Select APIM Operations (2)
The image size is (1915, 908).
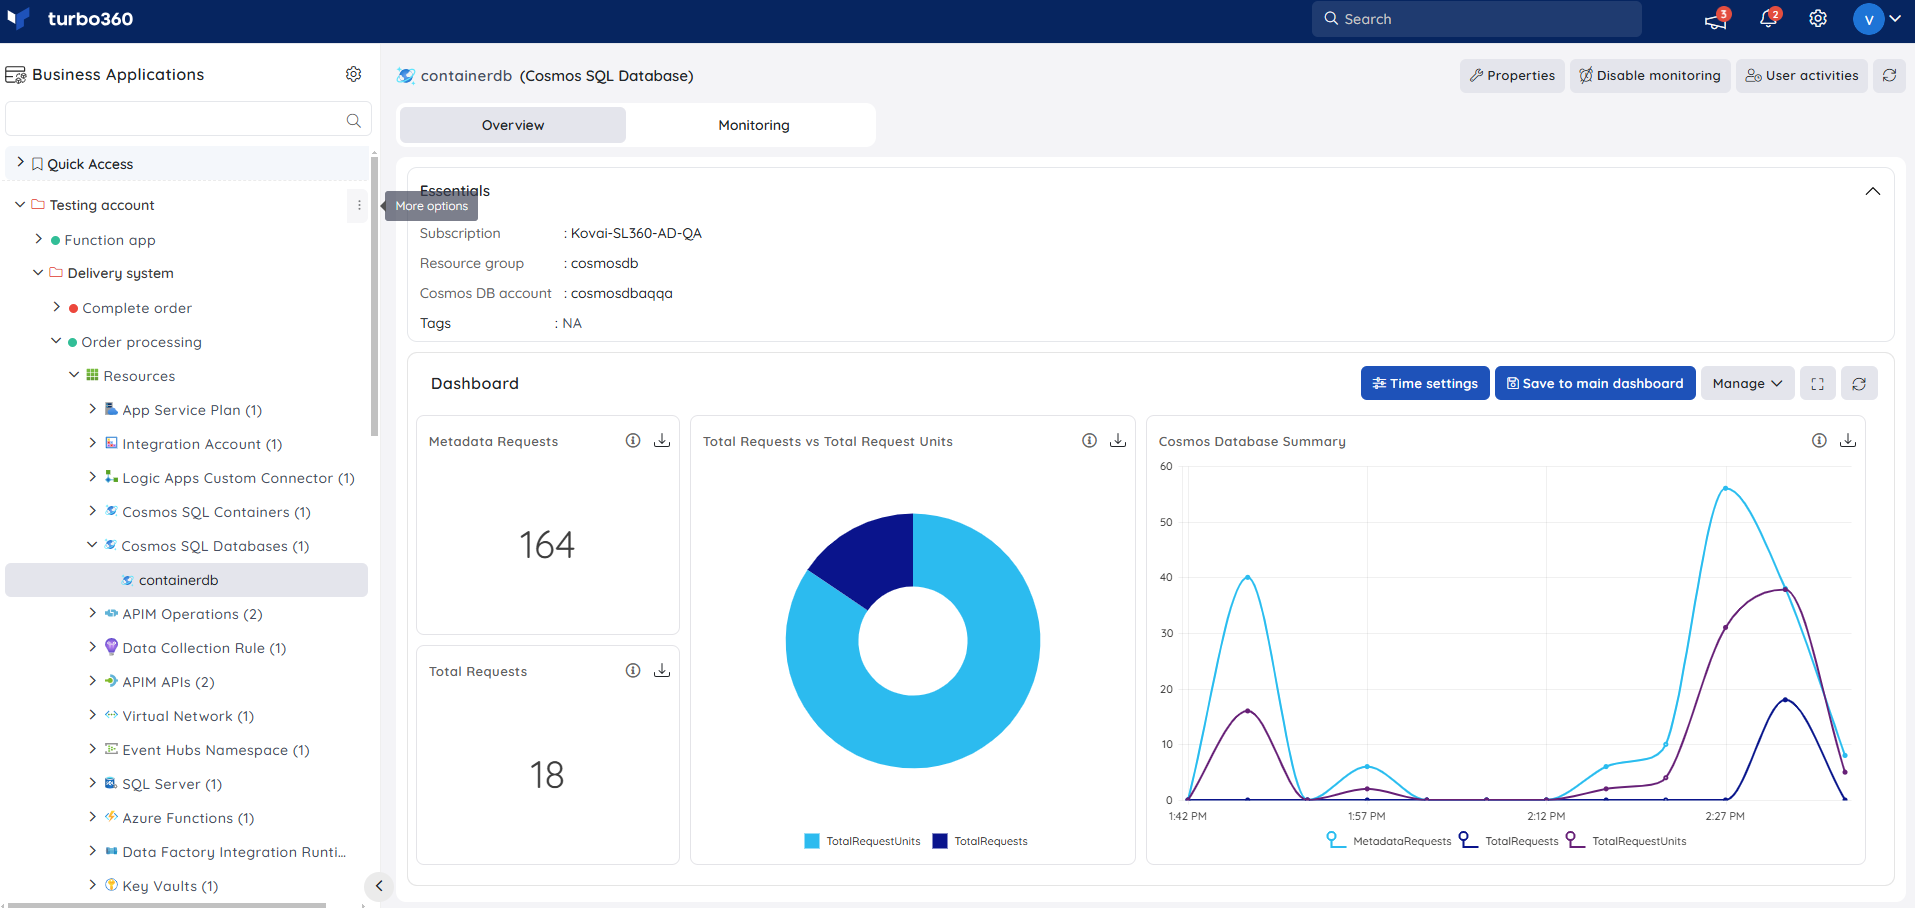pos(192,614)
